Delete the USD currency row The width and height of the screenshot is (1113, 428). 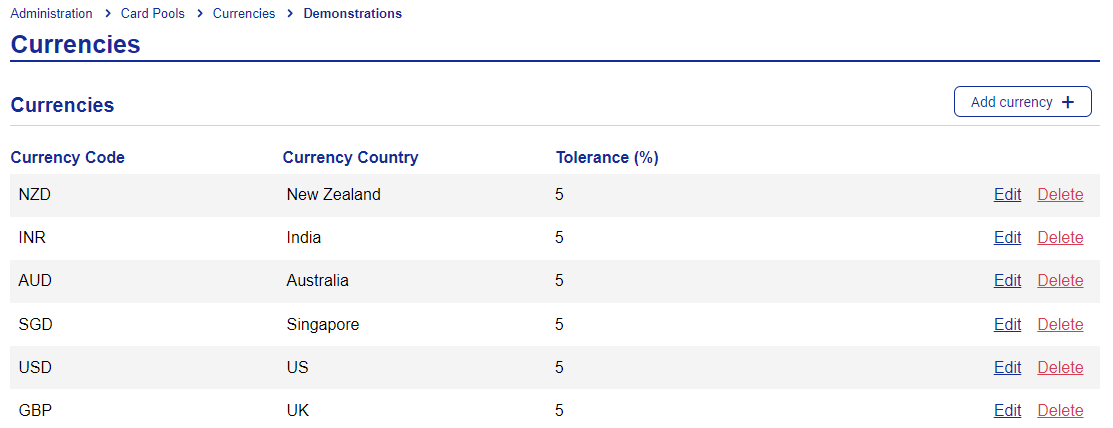click(x=1060, y=368)
